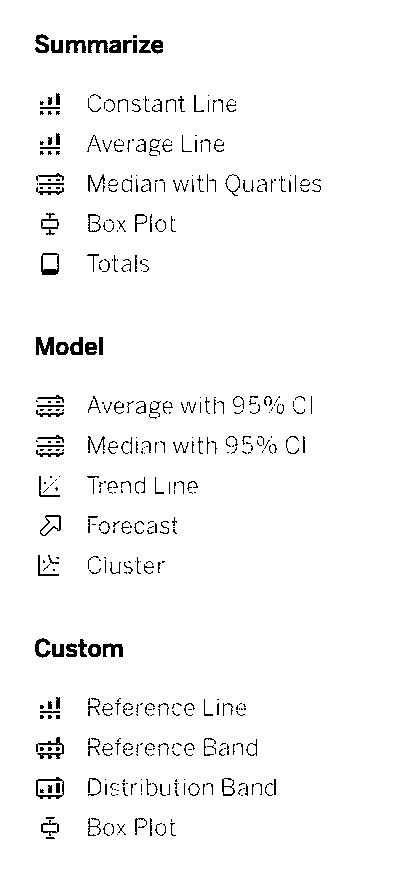Click the Summarize section heading
Viewport: 416px width, 870px height.
point(99,45)
